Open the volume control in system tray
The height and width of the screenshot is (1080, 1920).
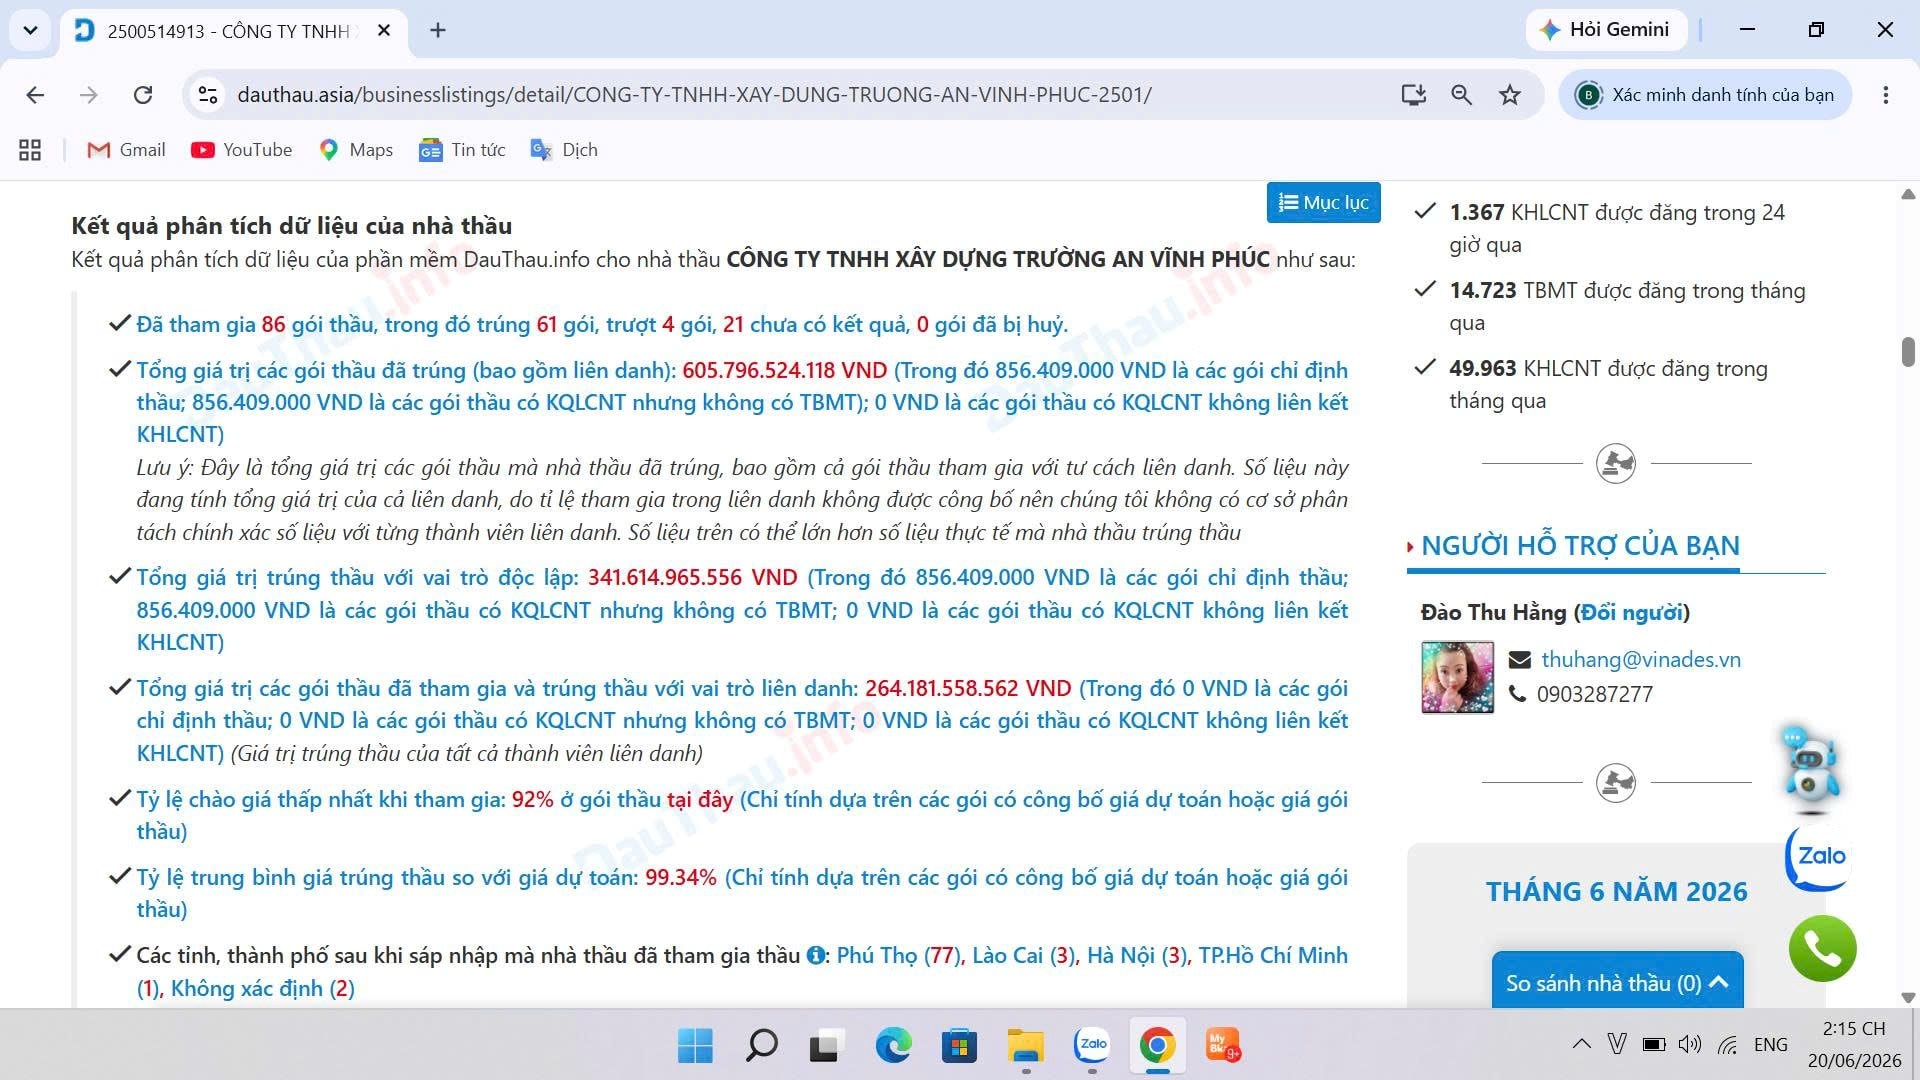coord(1689,1045)
